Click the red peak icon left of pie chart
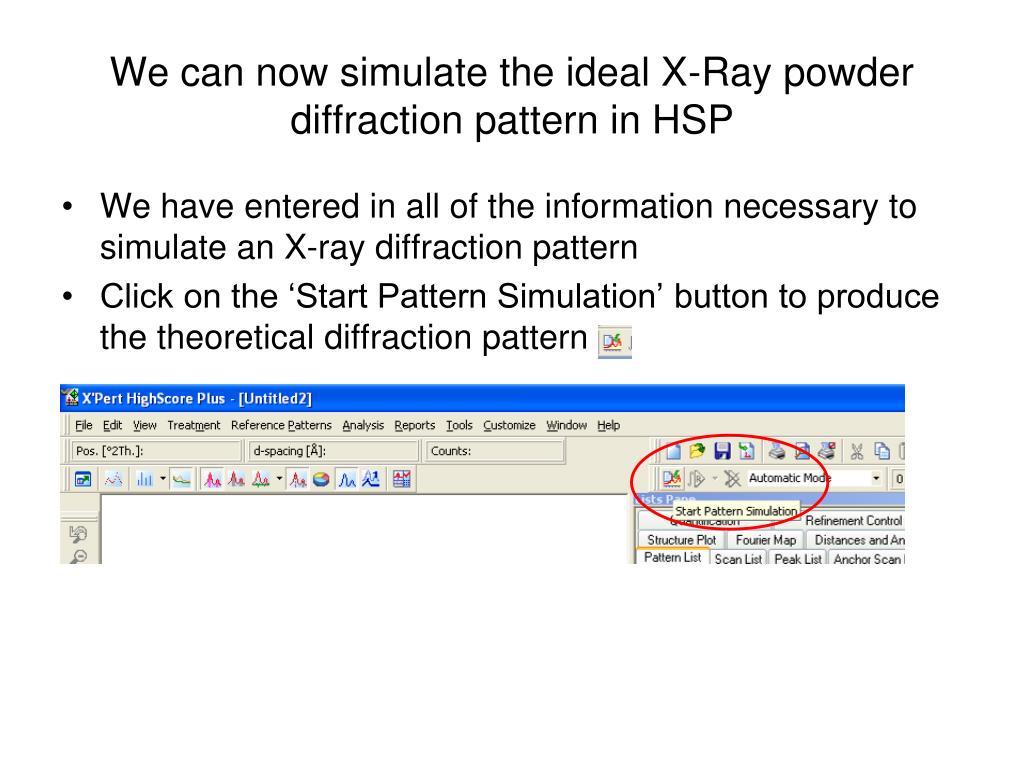This screenshot has width=1024, height=768. click(x=298, y=479)
